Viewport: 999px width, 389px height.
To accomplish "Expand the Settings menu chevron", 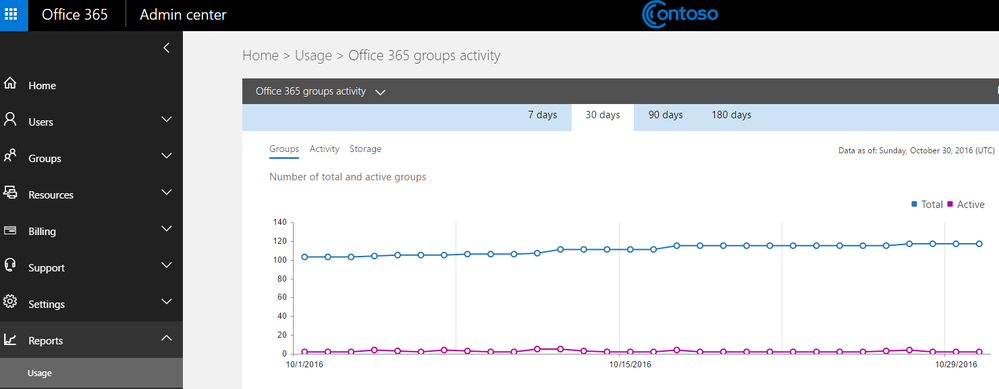I will click(166, 301).
